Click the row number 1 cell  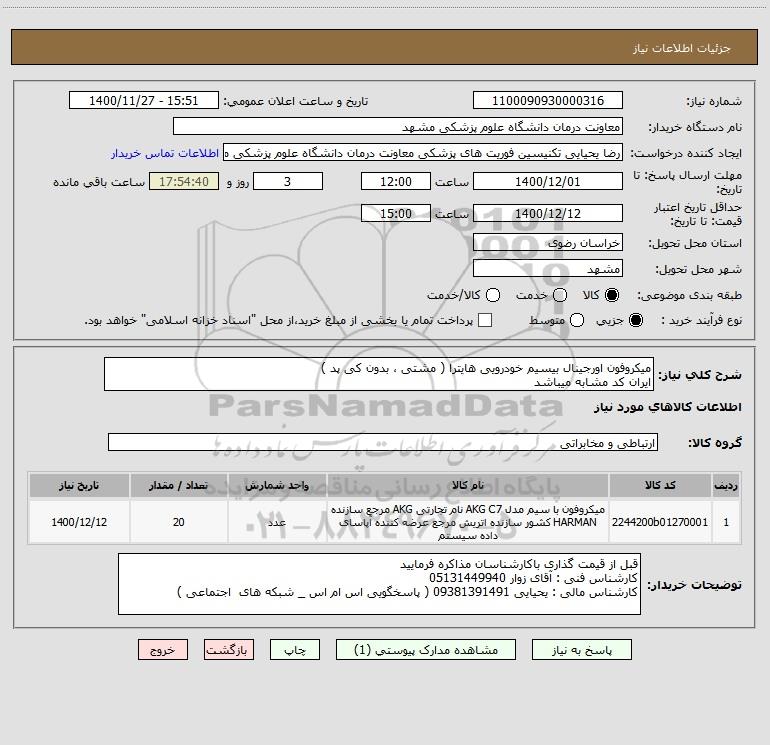coord(726,522)
